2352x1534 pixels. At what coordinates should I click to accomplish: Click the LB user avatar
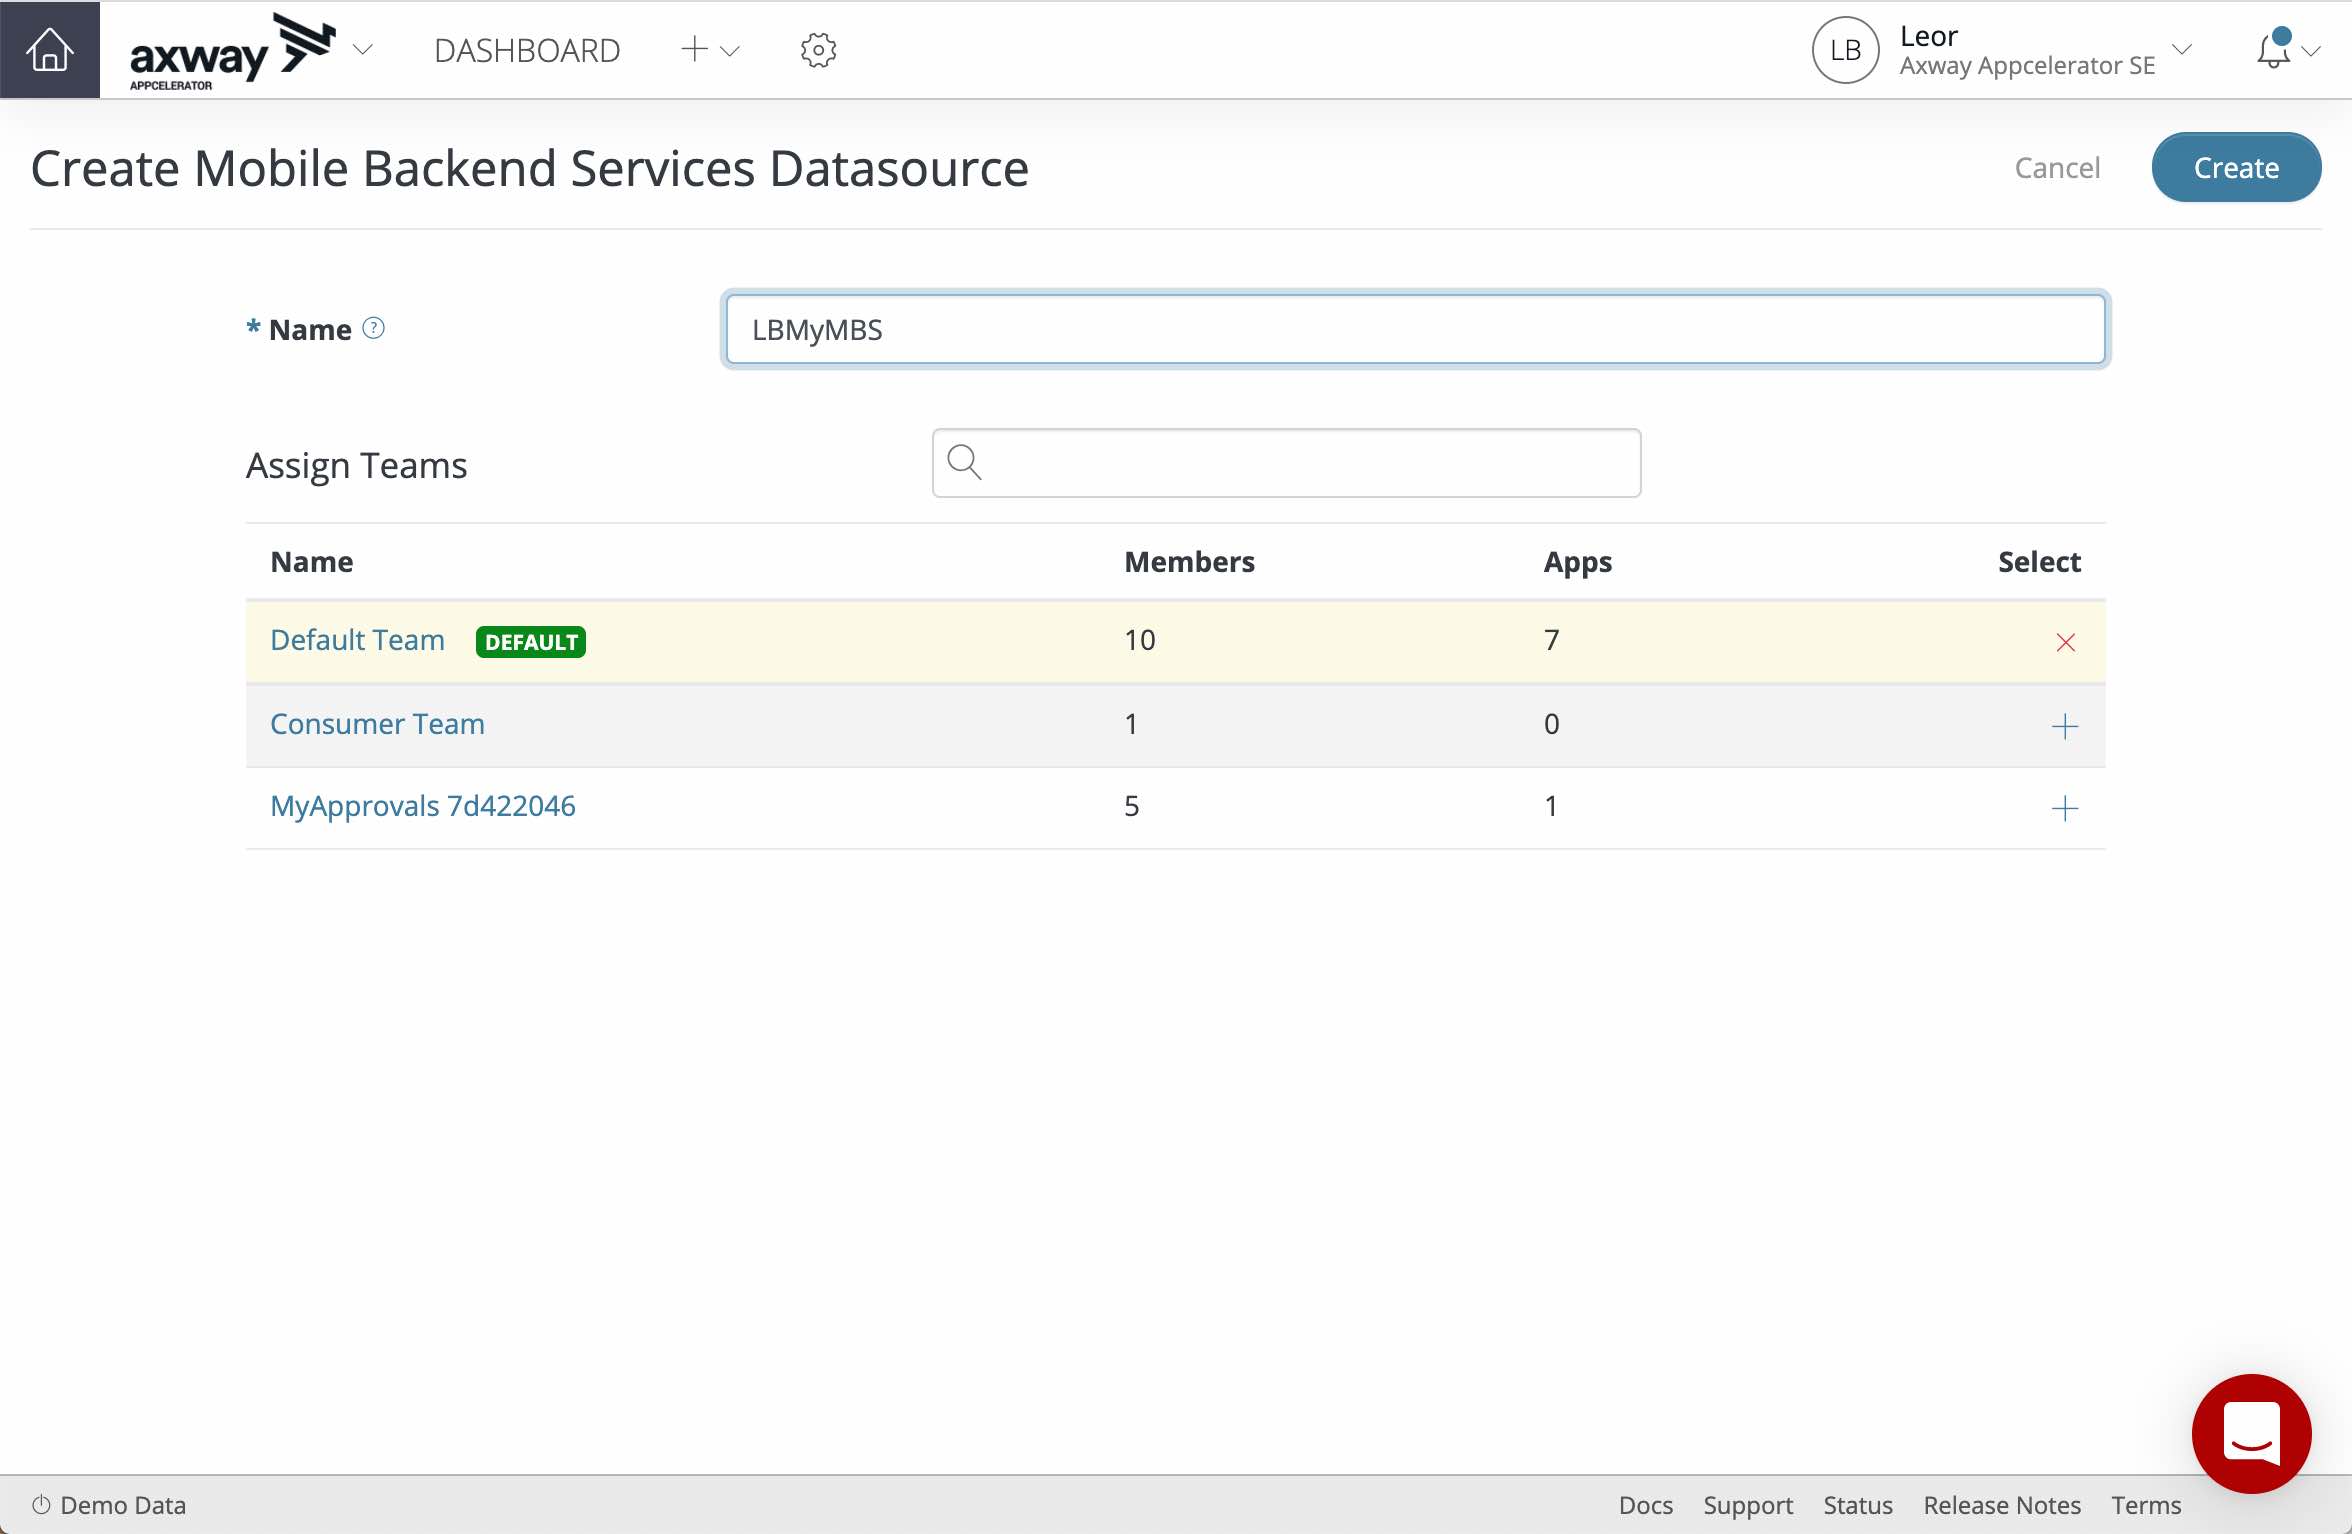pyautogui.click(x=1845, y=50)
